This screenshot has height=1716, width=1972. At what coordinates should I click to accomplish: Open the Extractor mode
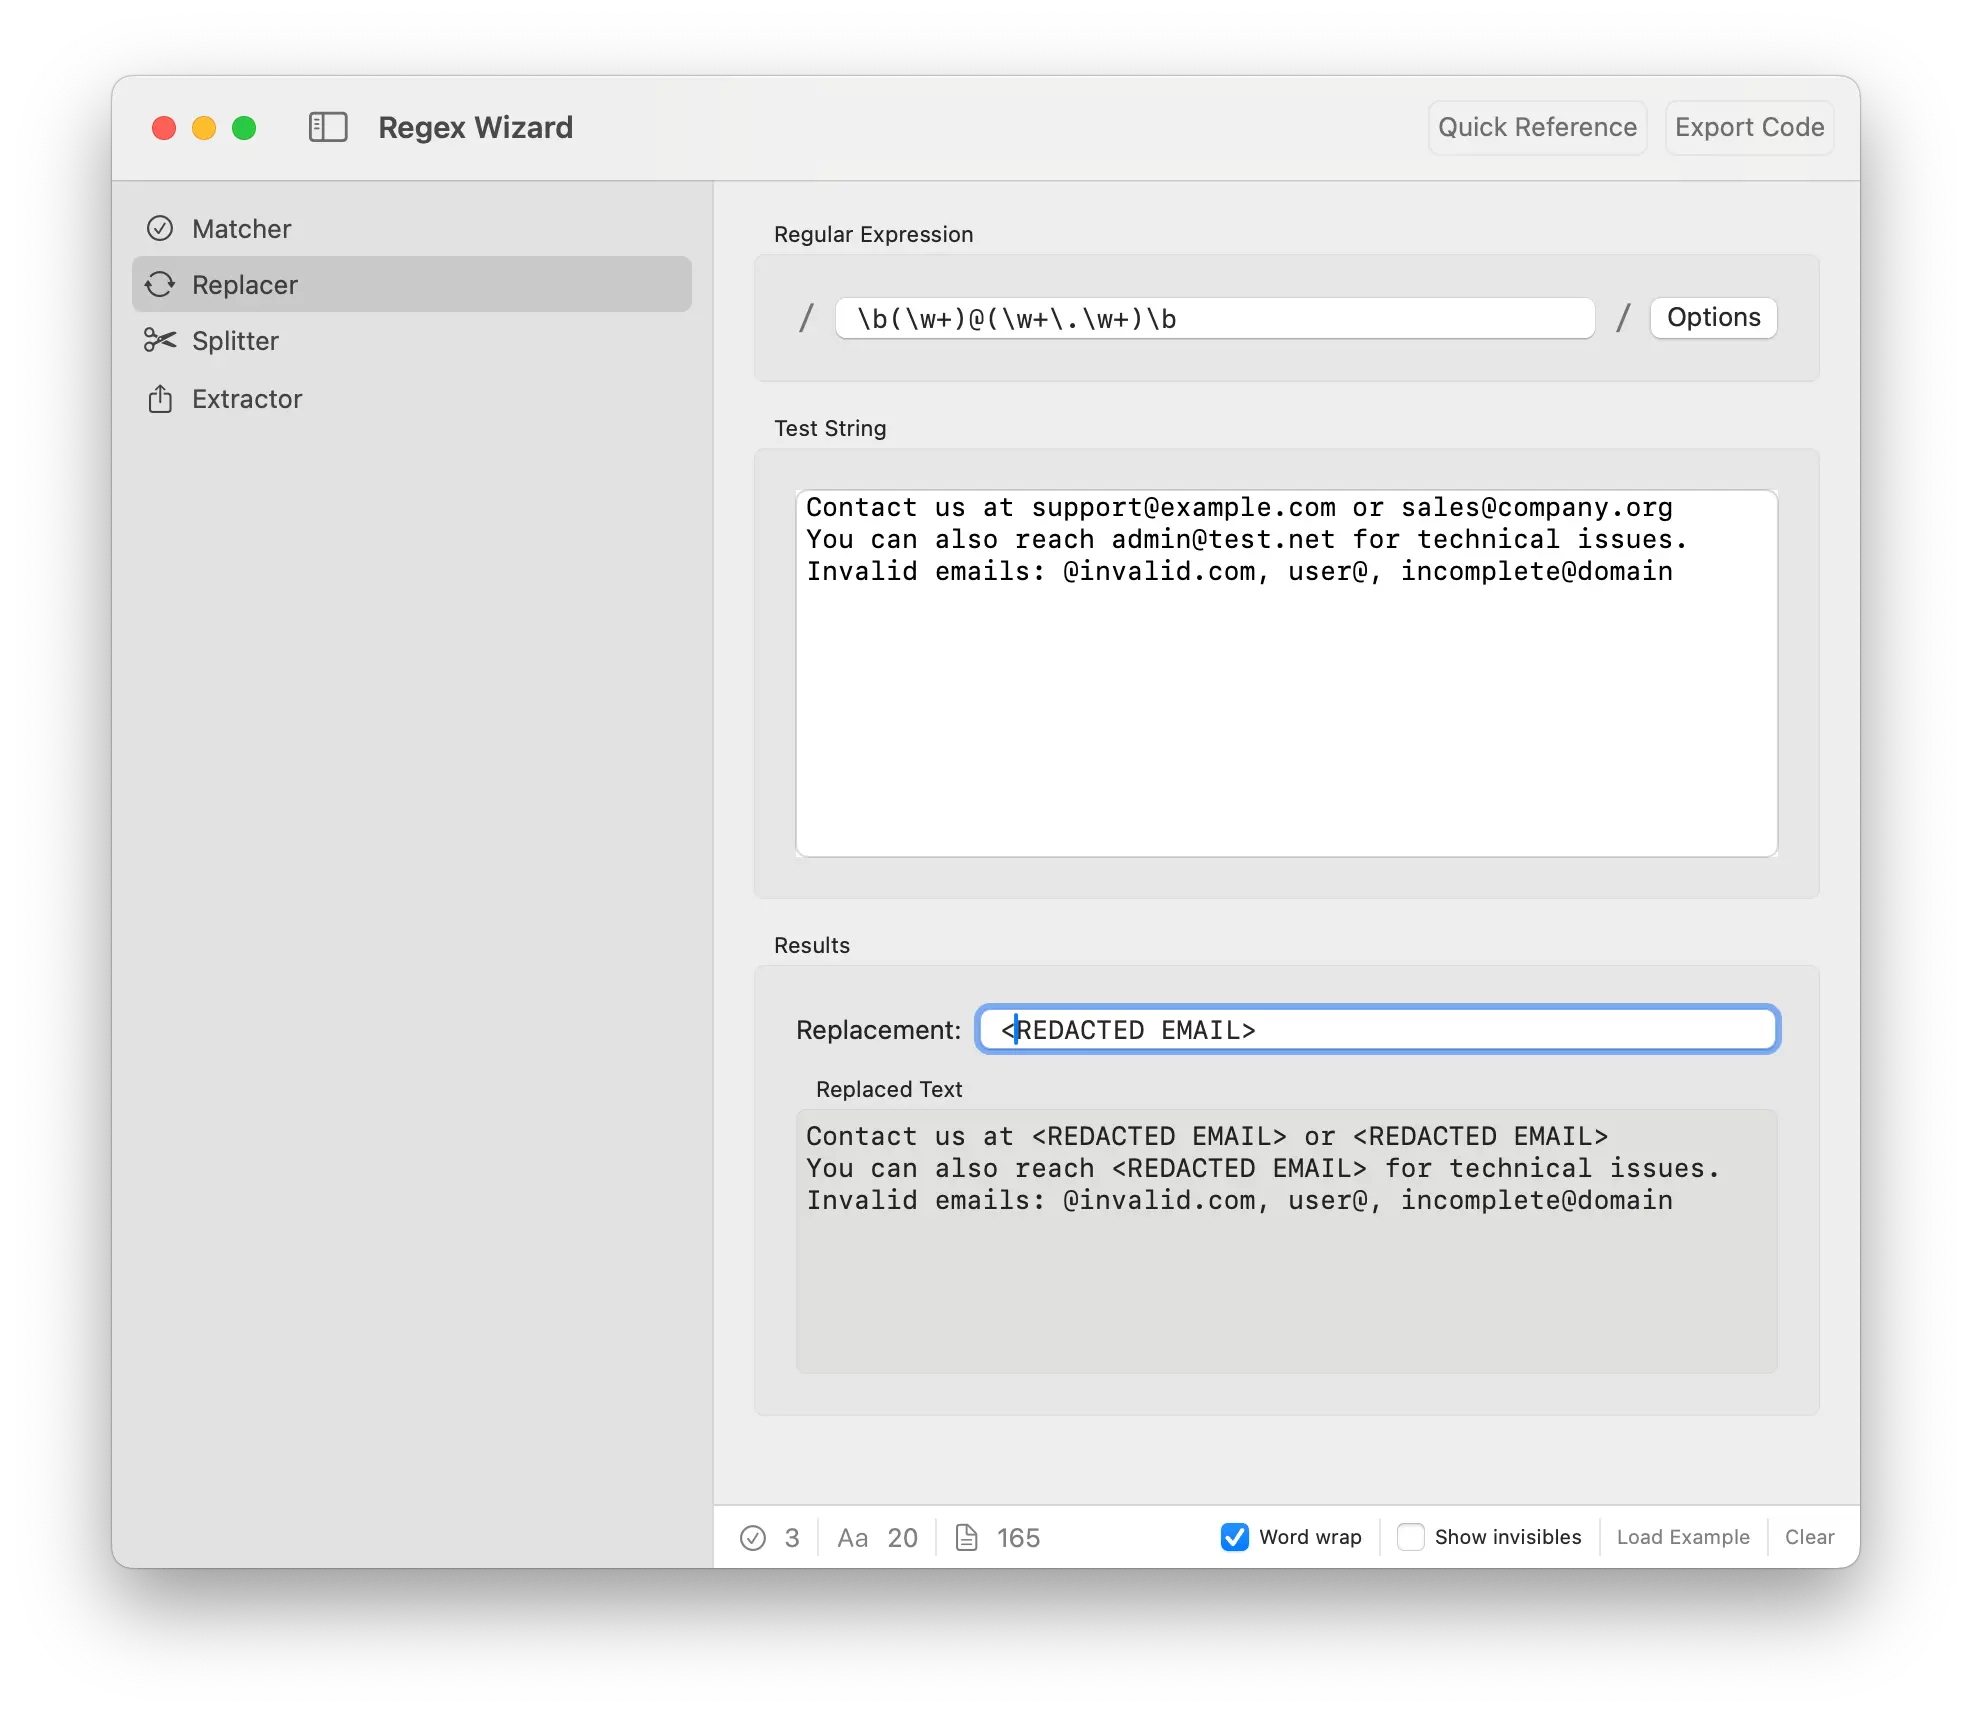(x=247, y=399)
